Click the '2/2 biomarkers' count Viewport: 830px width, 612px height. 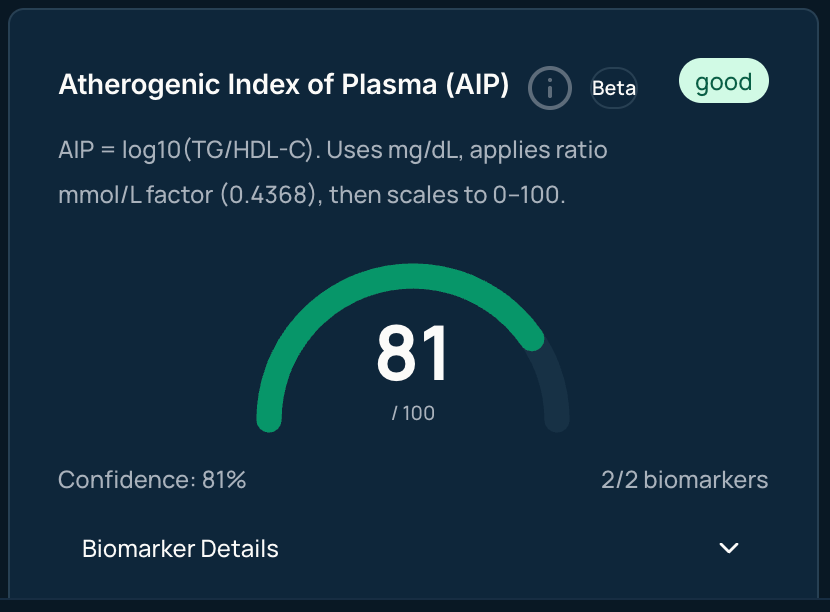click(684, 480)
